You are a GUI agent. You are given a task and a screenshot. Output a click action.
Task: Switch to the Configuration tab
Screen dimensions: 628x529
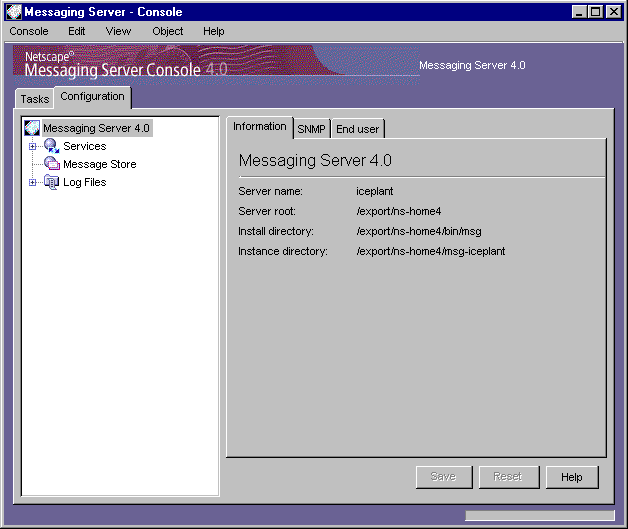coord(93,97)
